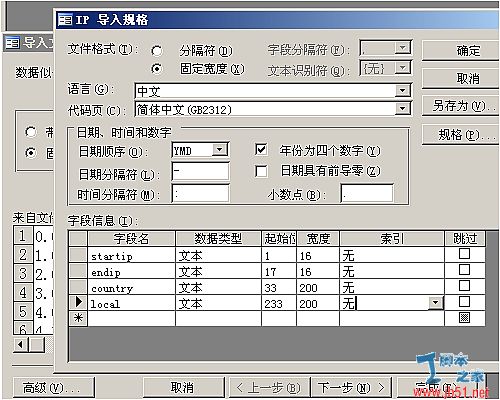Screen dimensions: 500x400
Task: Select the endip row selector
Action: coord(78,271)
